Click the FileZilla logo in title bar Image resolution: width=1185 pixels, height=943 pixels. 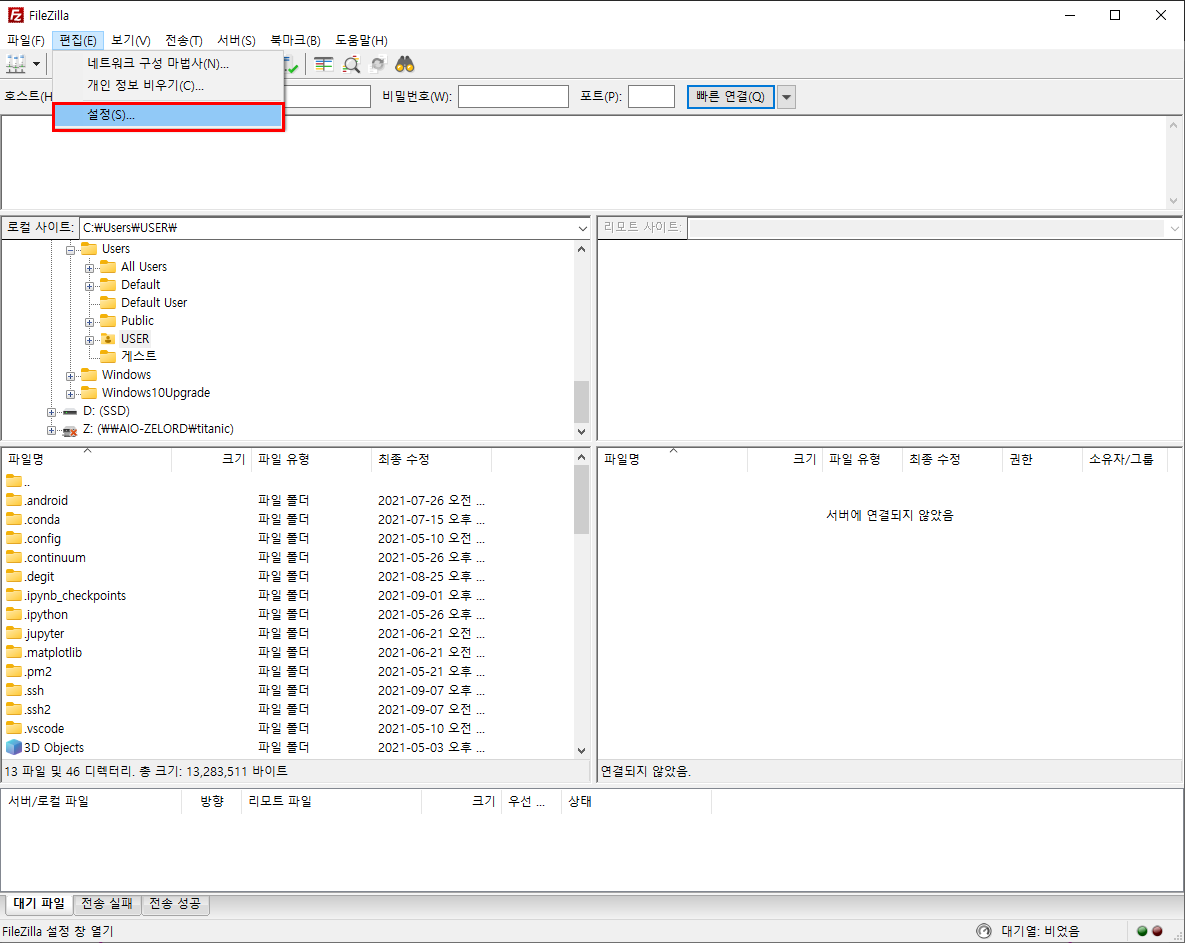click(x=15, y=15)
